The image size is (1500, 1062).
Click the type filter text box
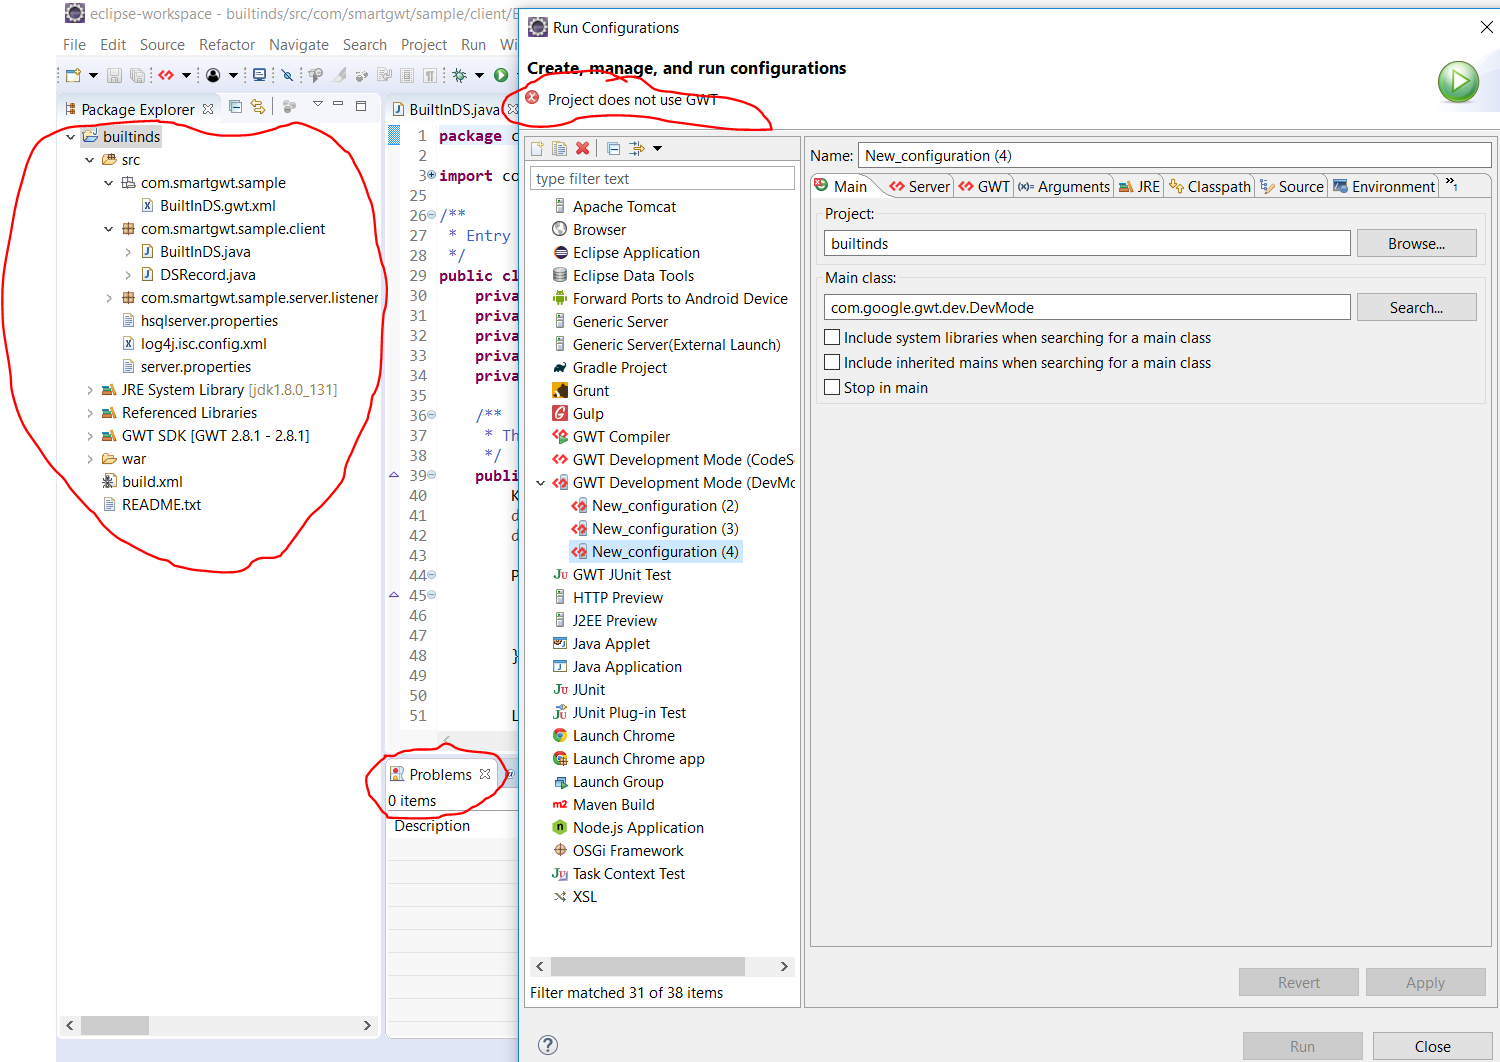[662, 178]
